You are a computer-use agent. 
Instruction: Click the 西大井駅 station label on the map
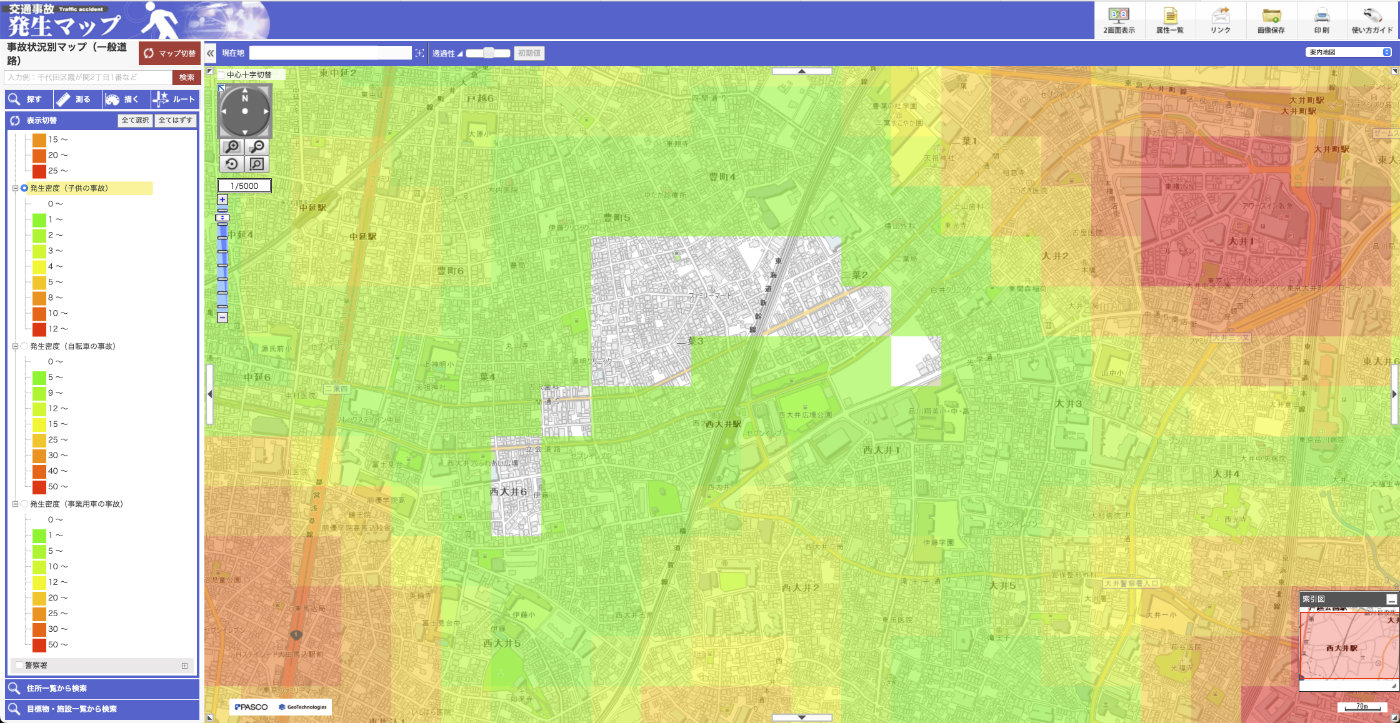click(722, 424)
